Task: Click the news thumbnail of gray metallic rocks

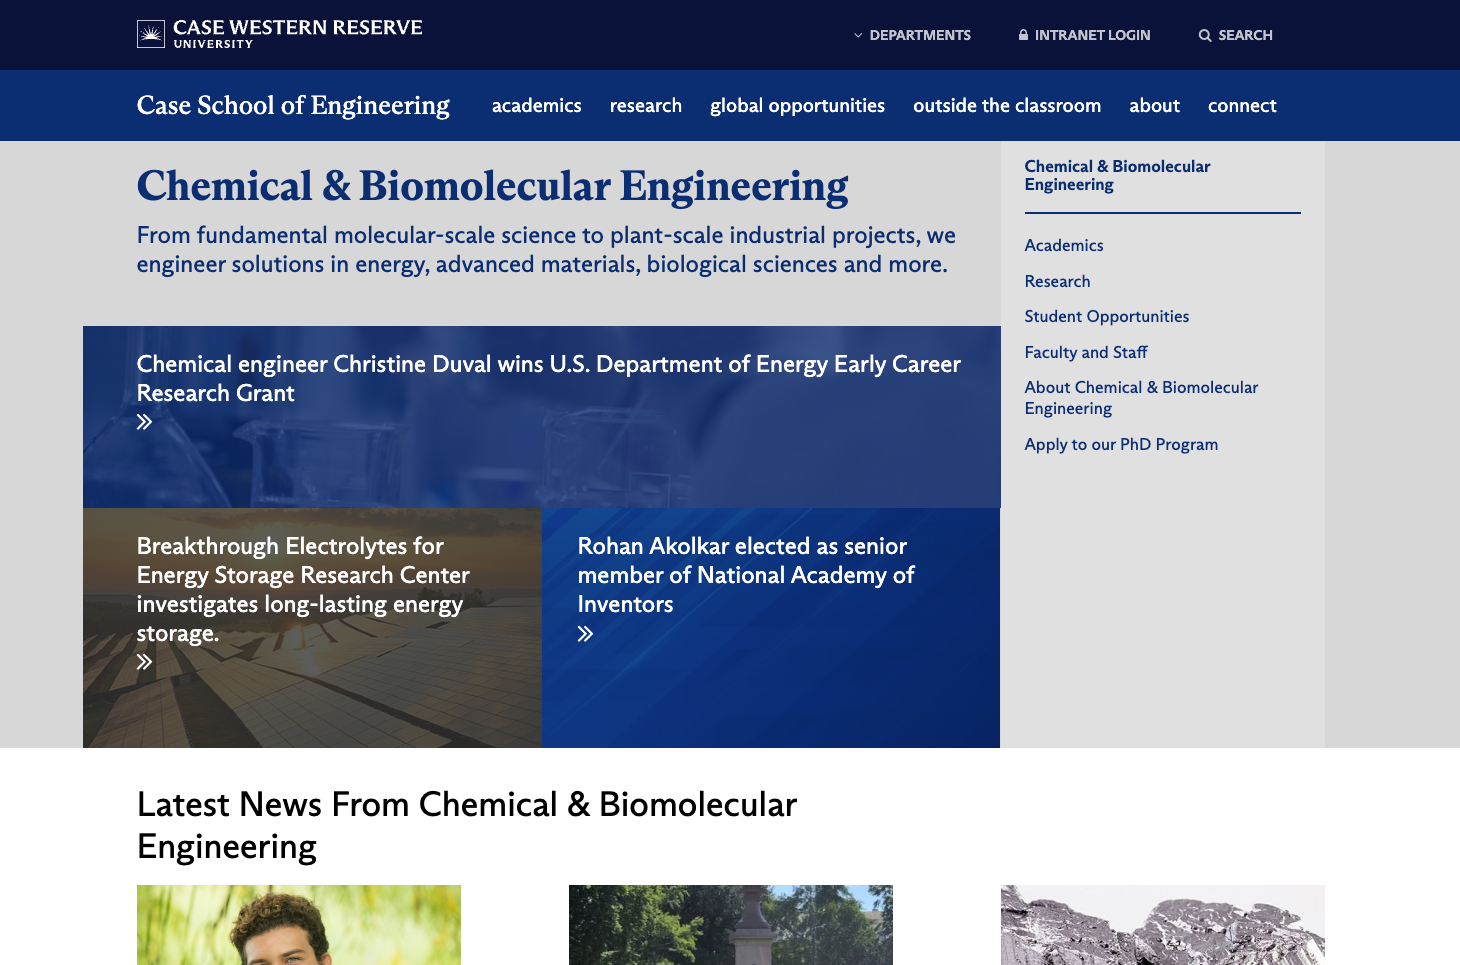Action: (x=1163, y=925)
